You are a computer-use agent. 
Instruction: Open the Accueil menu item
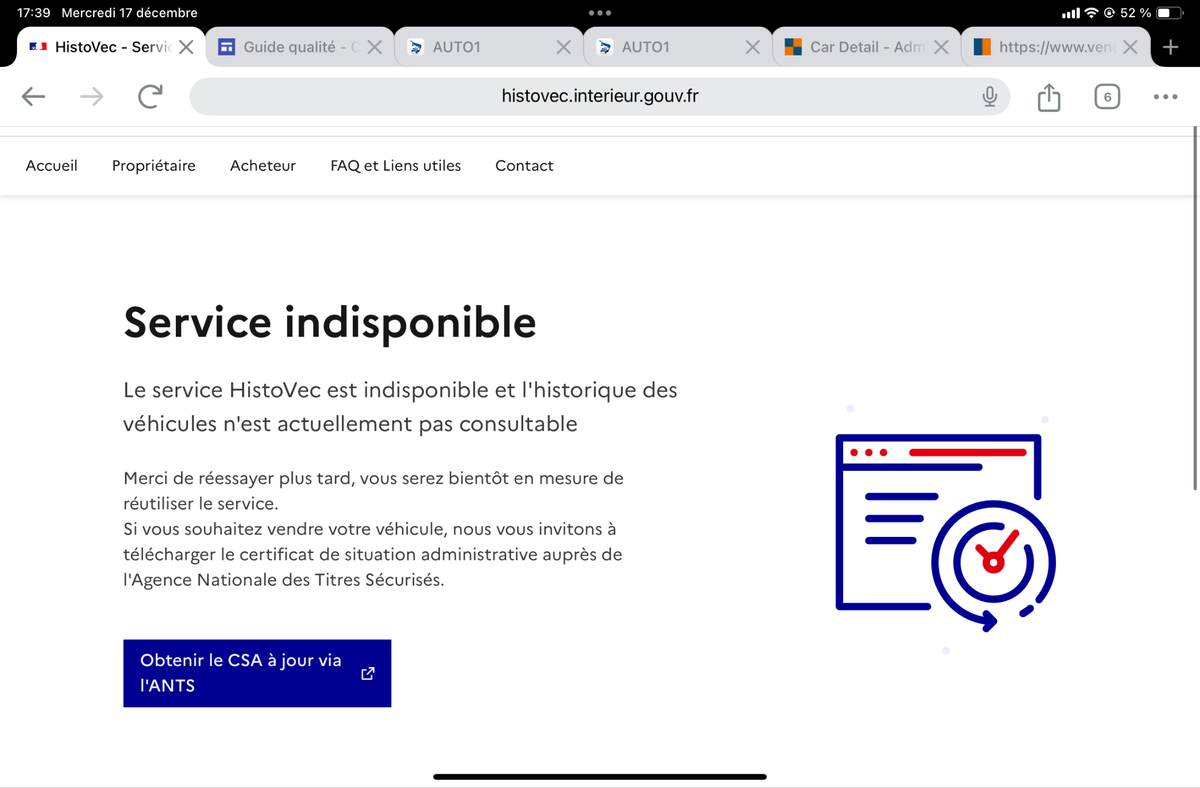click(x=51, y=166)
